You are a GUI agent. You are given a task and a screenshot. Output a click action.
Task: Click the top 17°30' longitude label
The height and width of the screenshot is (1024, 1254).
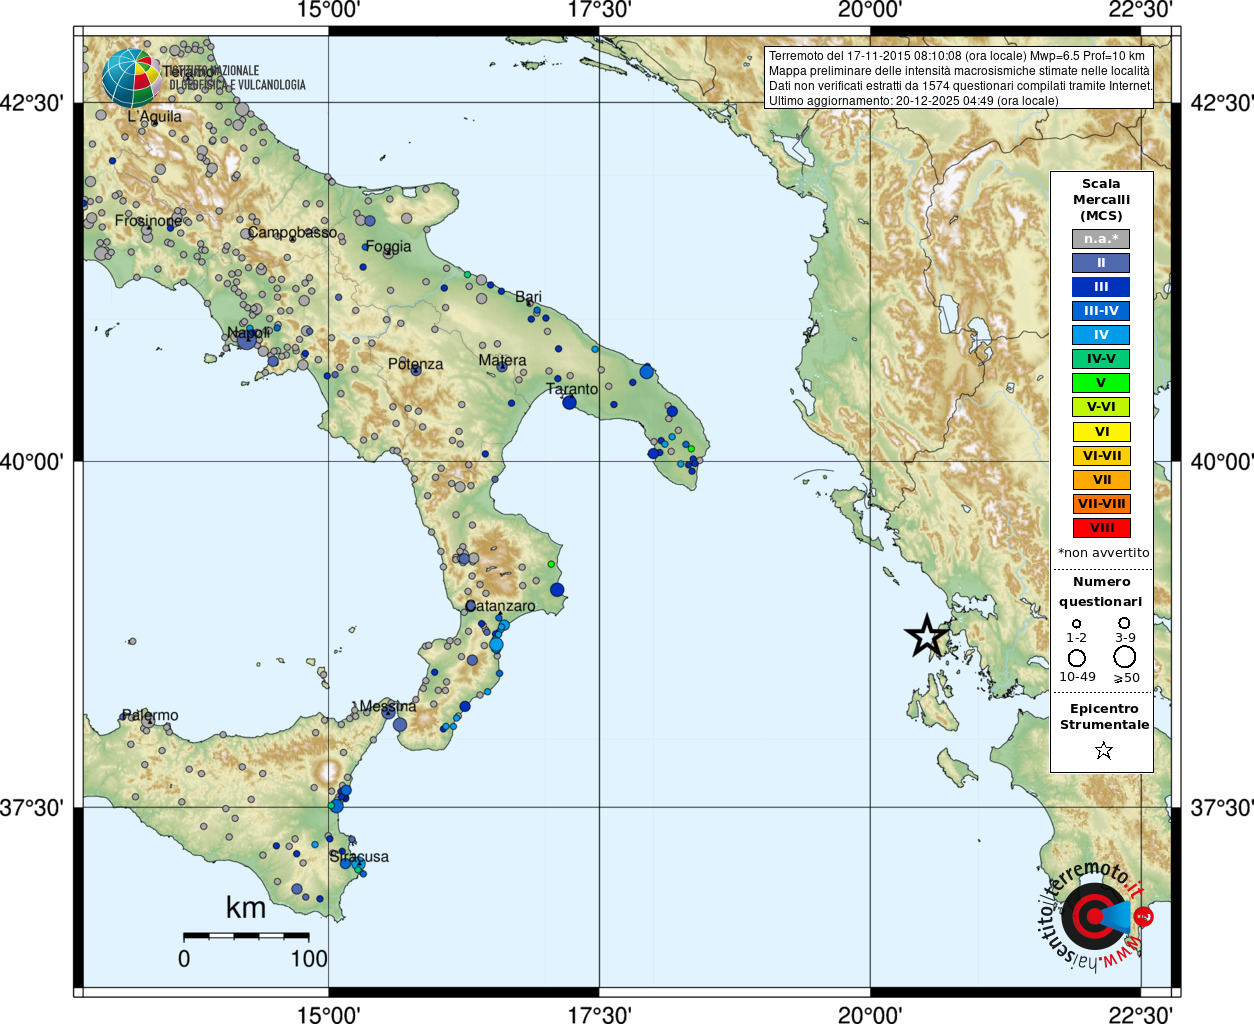coord(599,11)
